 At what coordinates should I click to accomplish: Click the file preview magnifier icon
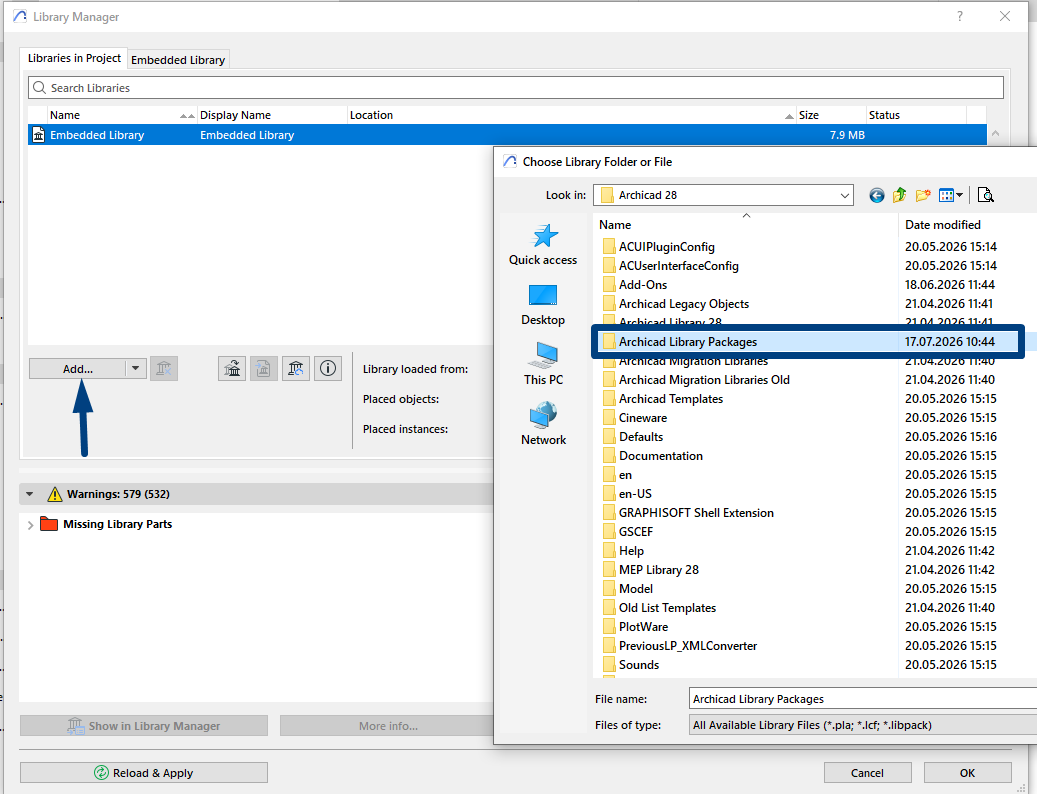click(x=985, y=195)
